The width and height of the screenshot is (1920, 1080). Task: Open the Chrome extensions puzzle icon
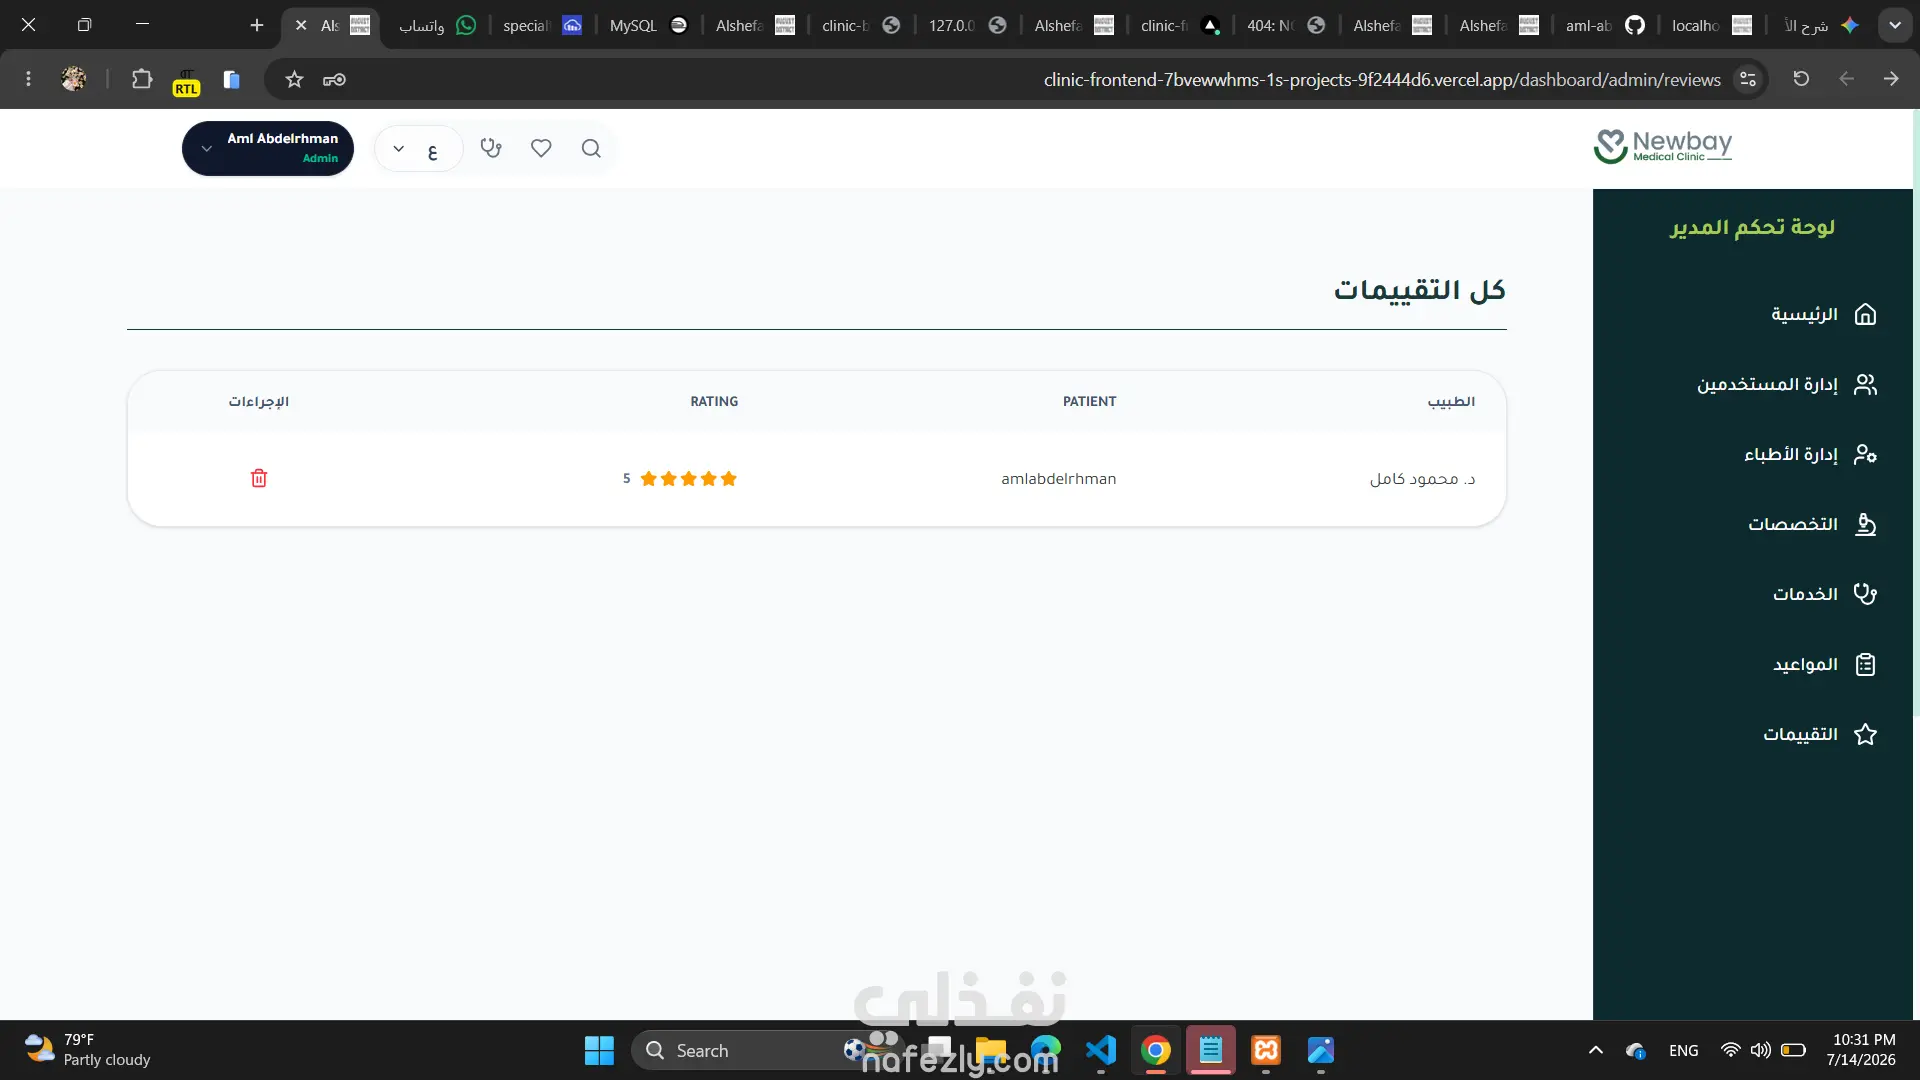(142, 79)
